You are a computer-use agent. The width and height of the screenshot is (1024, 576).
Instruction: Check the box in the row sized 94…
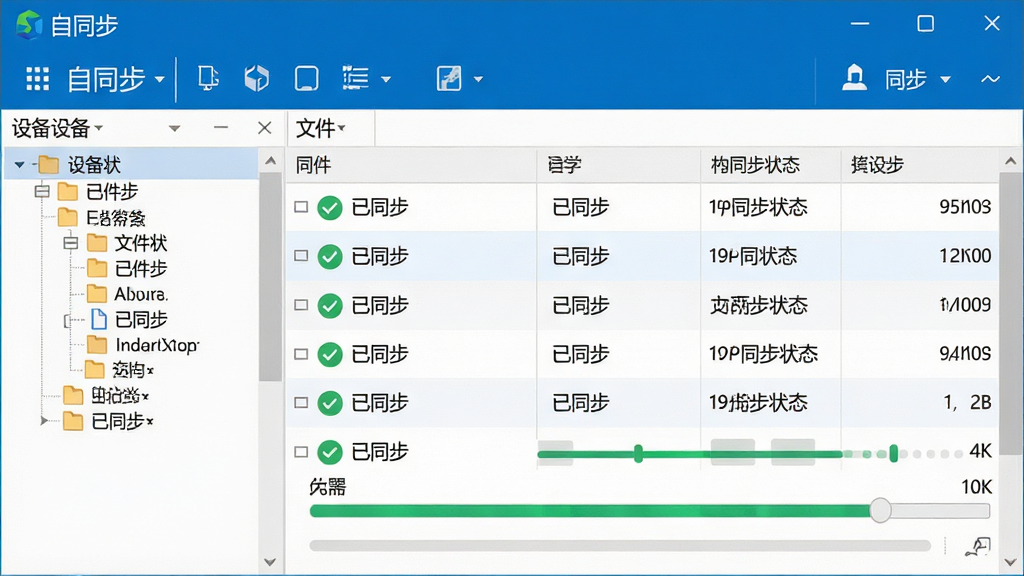pos(301,354)
